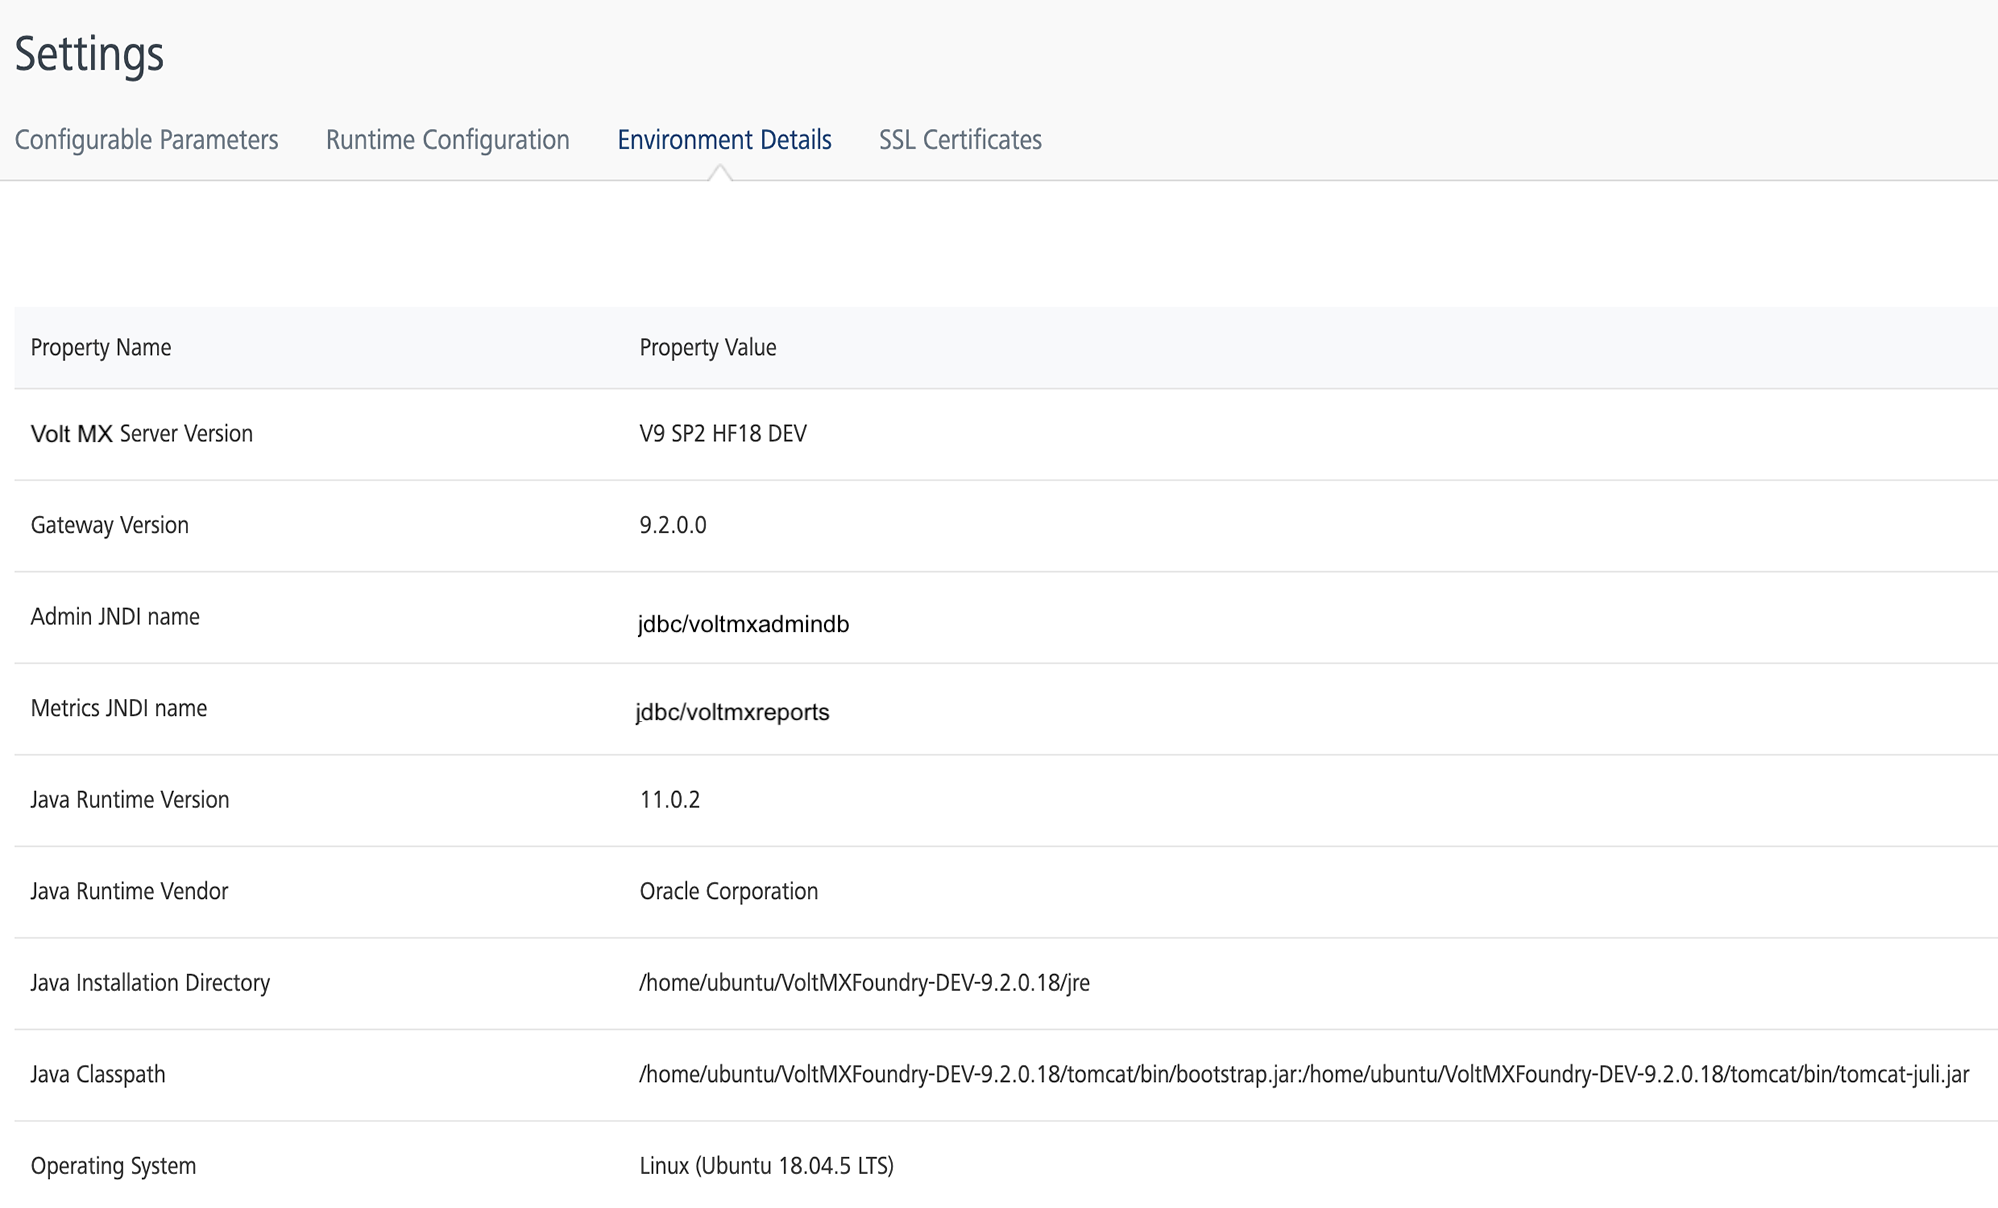The height and width of the screenshot is (1208, 1998).
Task: Click the Linux Ubuntu operating system value
Action: pyautogui.click(x=766, y=1166)
